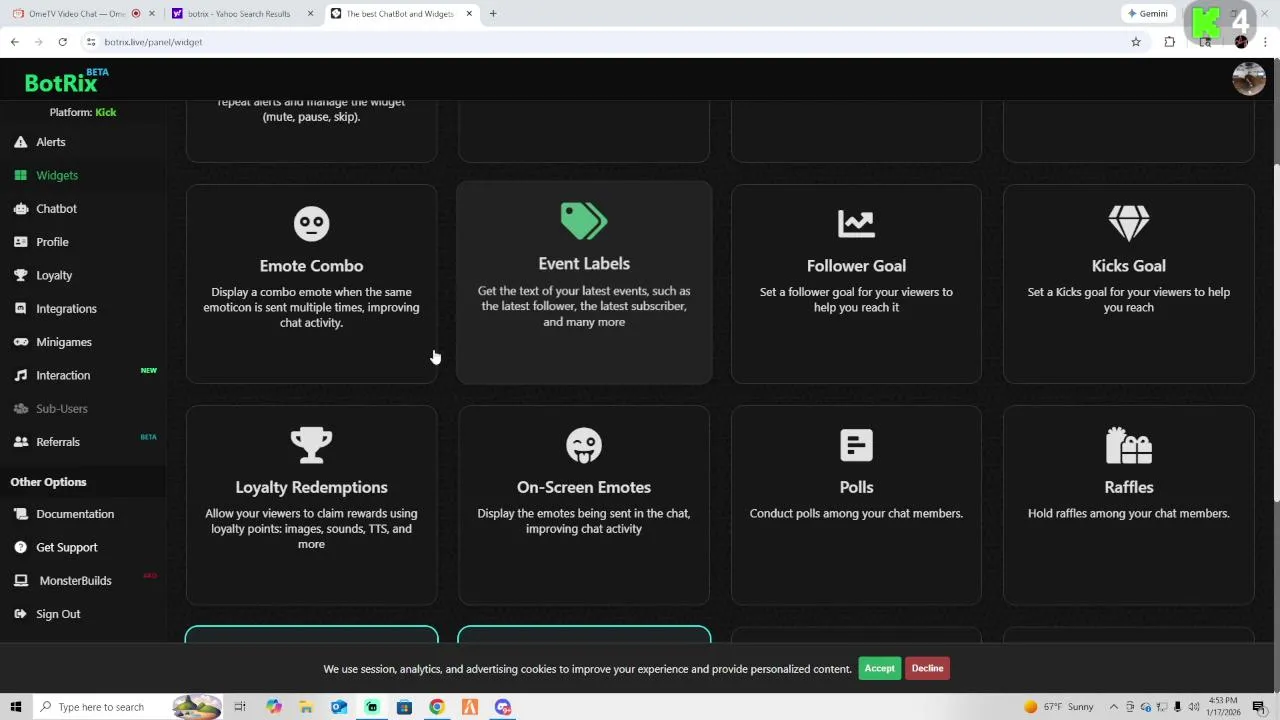Open File Explorer from the taskbar
Image resolution: width=1280 pixels, height=720 pixels.
306,707
